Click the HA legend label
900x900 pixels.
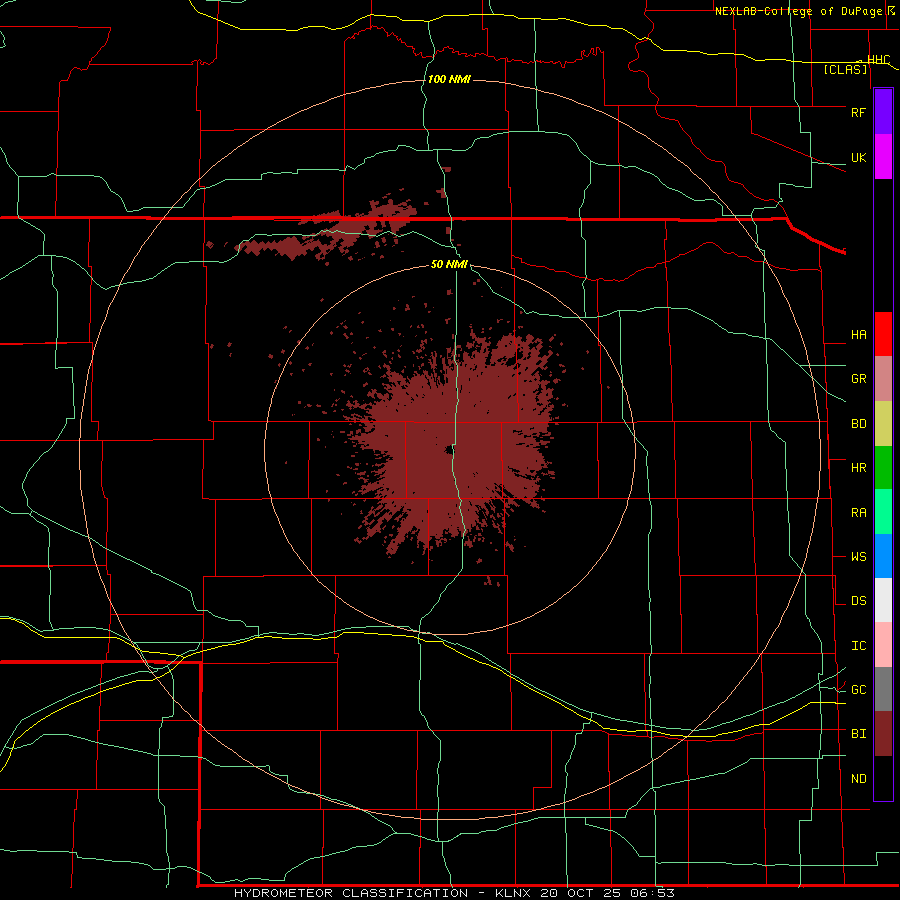[858, 335]
